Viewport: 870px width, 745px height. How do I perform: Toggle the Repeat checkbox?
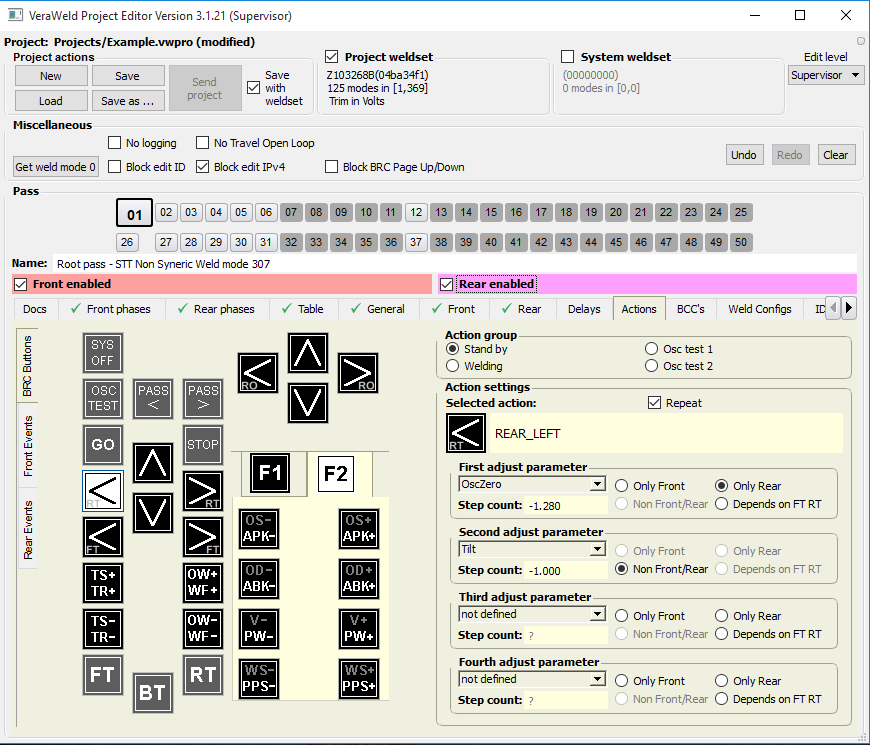coord(655,403)
